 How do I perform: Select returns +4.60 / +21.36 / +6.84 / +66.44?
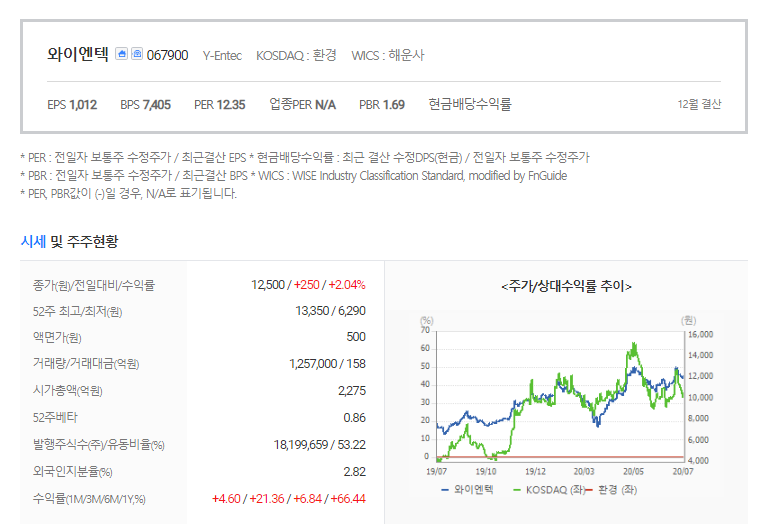click(289, 499)
